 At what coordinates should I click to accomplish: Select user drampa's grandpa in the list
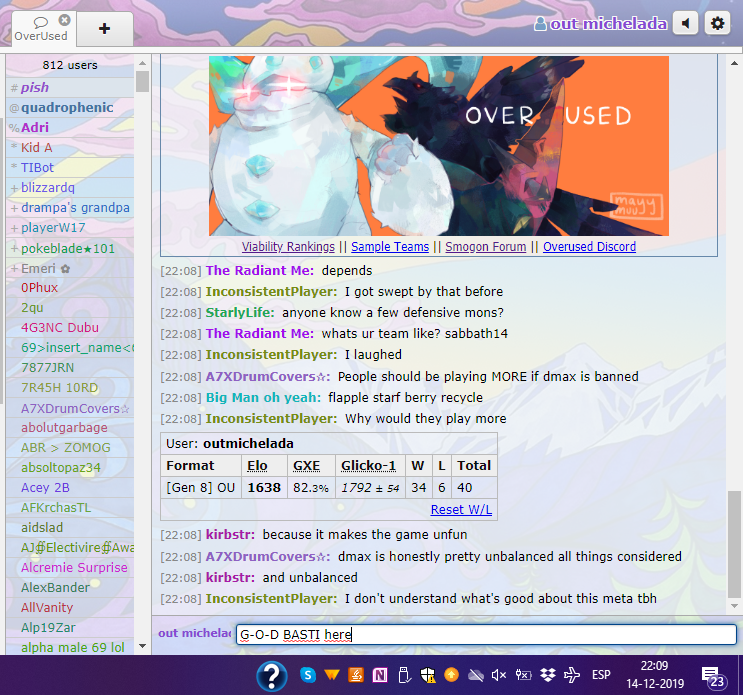coord(70,208)
